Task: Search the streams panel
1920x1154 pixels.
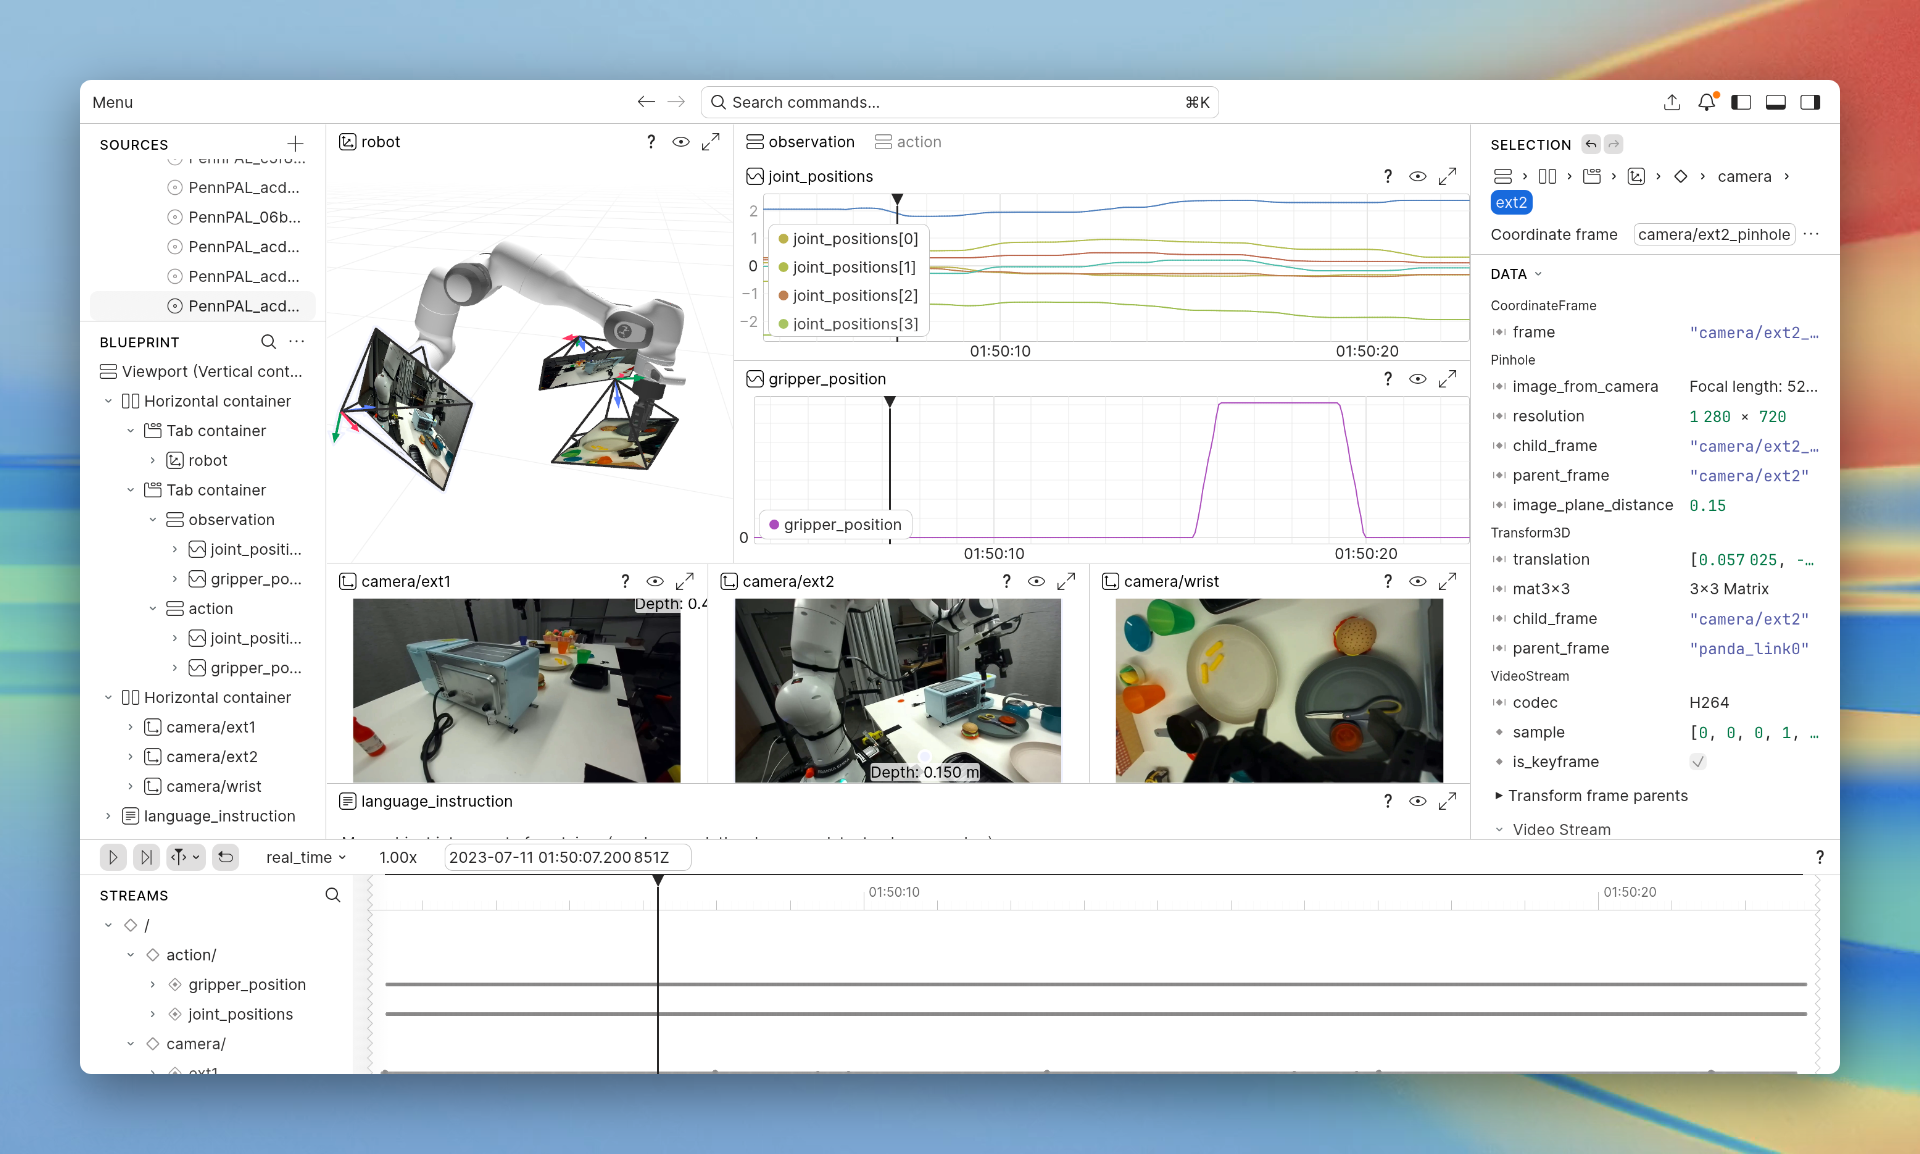Action: pyautogui.click(x=333, y=895)
